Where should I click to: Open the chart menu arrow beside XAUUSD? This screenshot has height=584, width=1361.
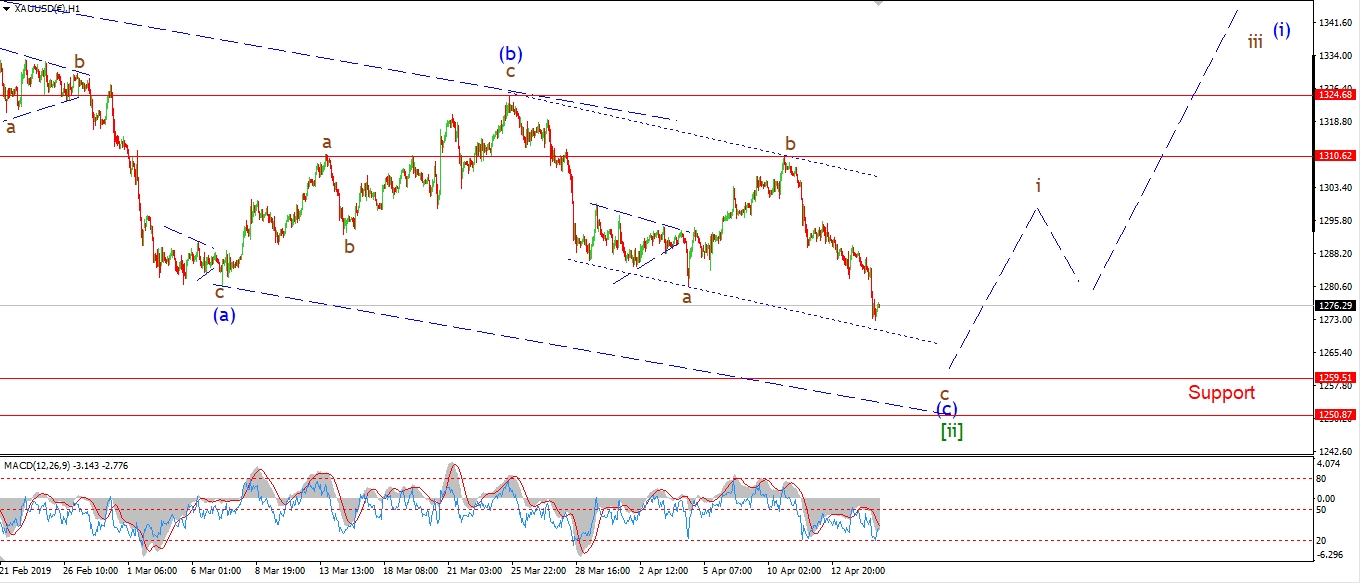[7, 8]
